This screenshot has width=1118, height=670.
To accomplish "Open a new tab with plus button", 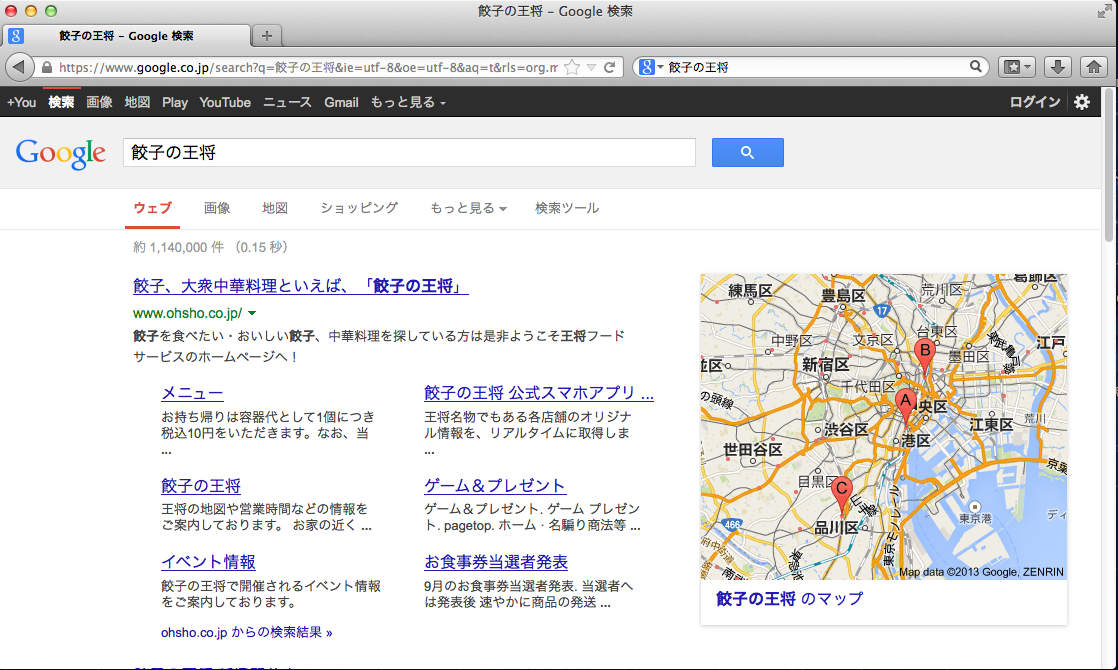I will coord(267,36).
